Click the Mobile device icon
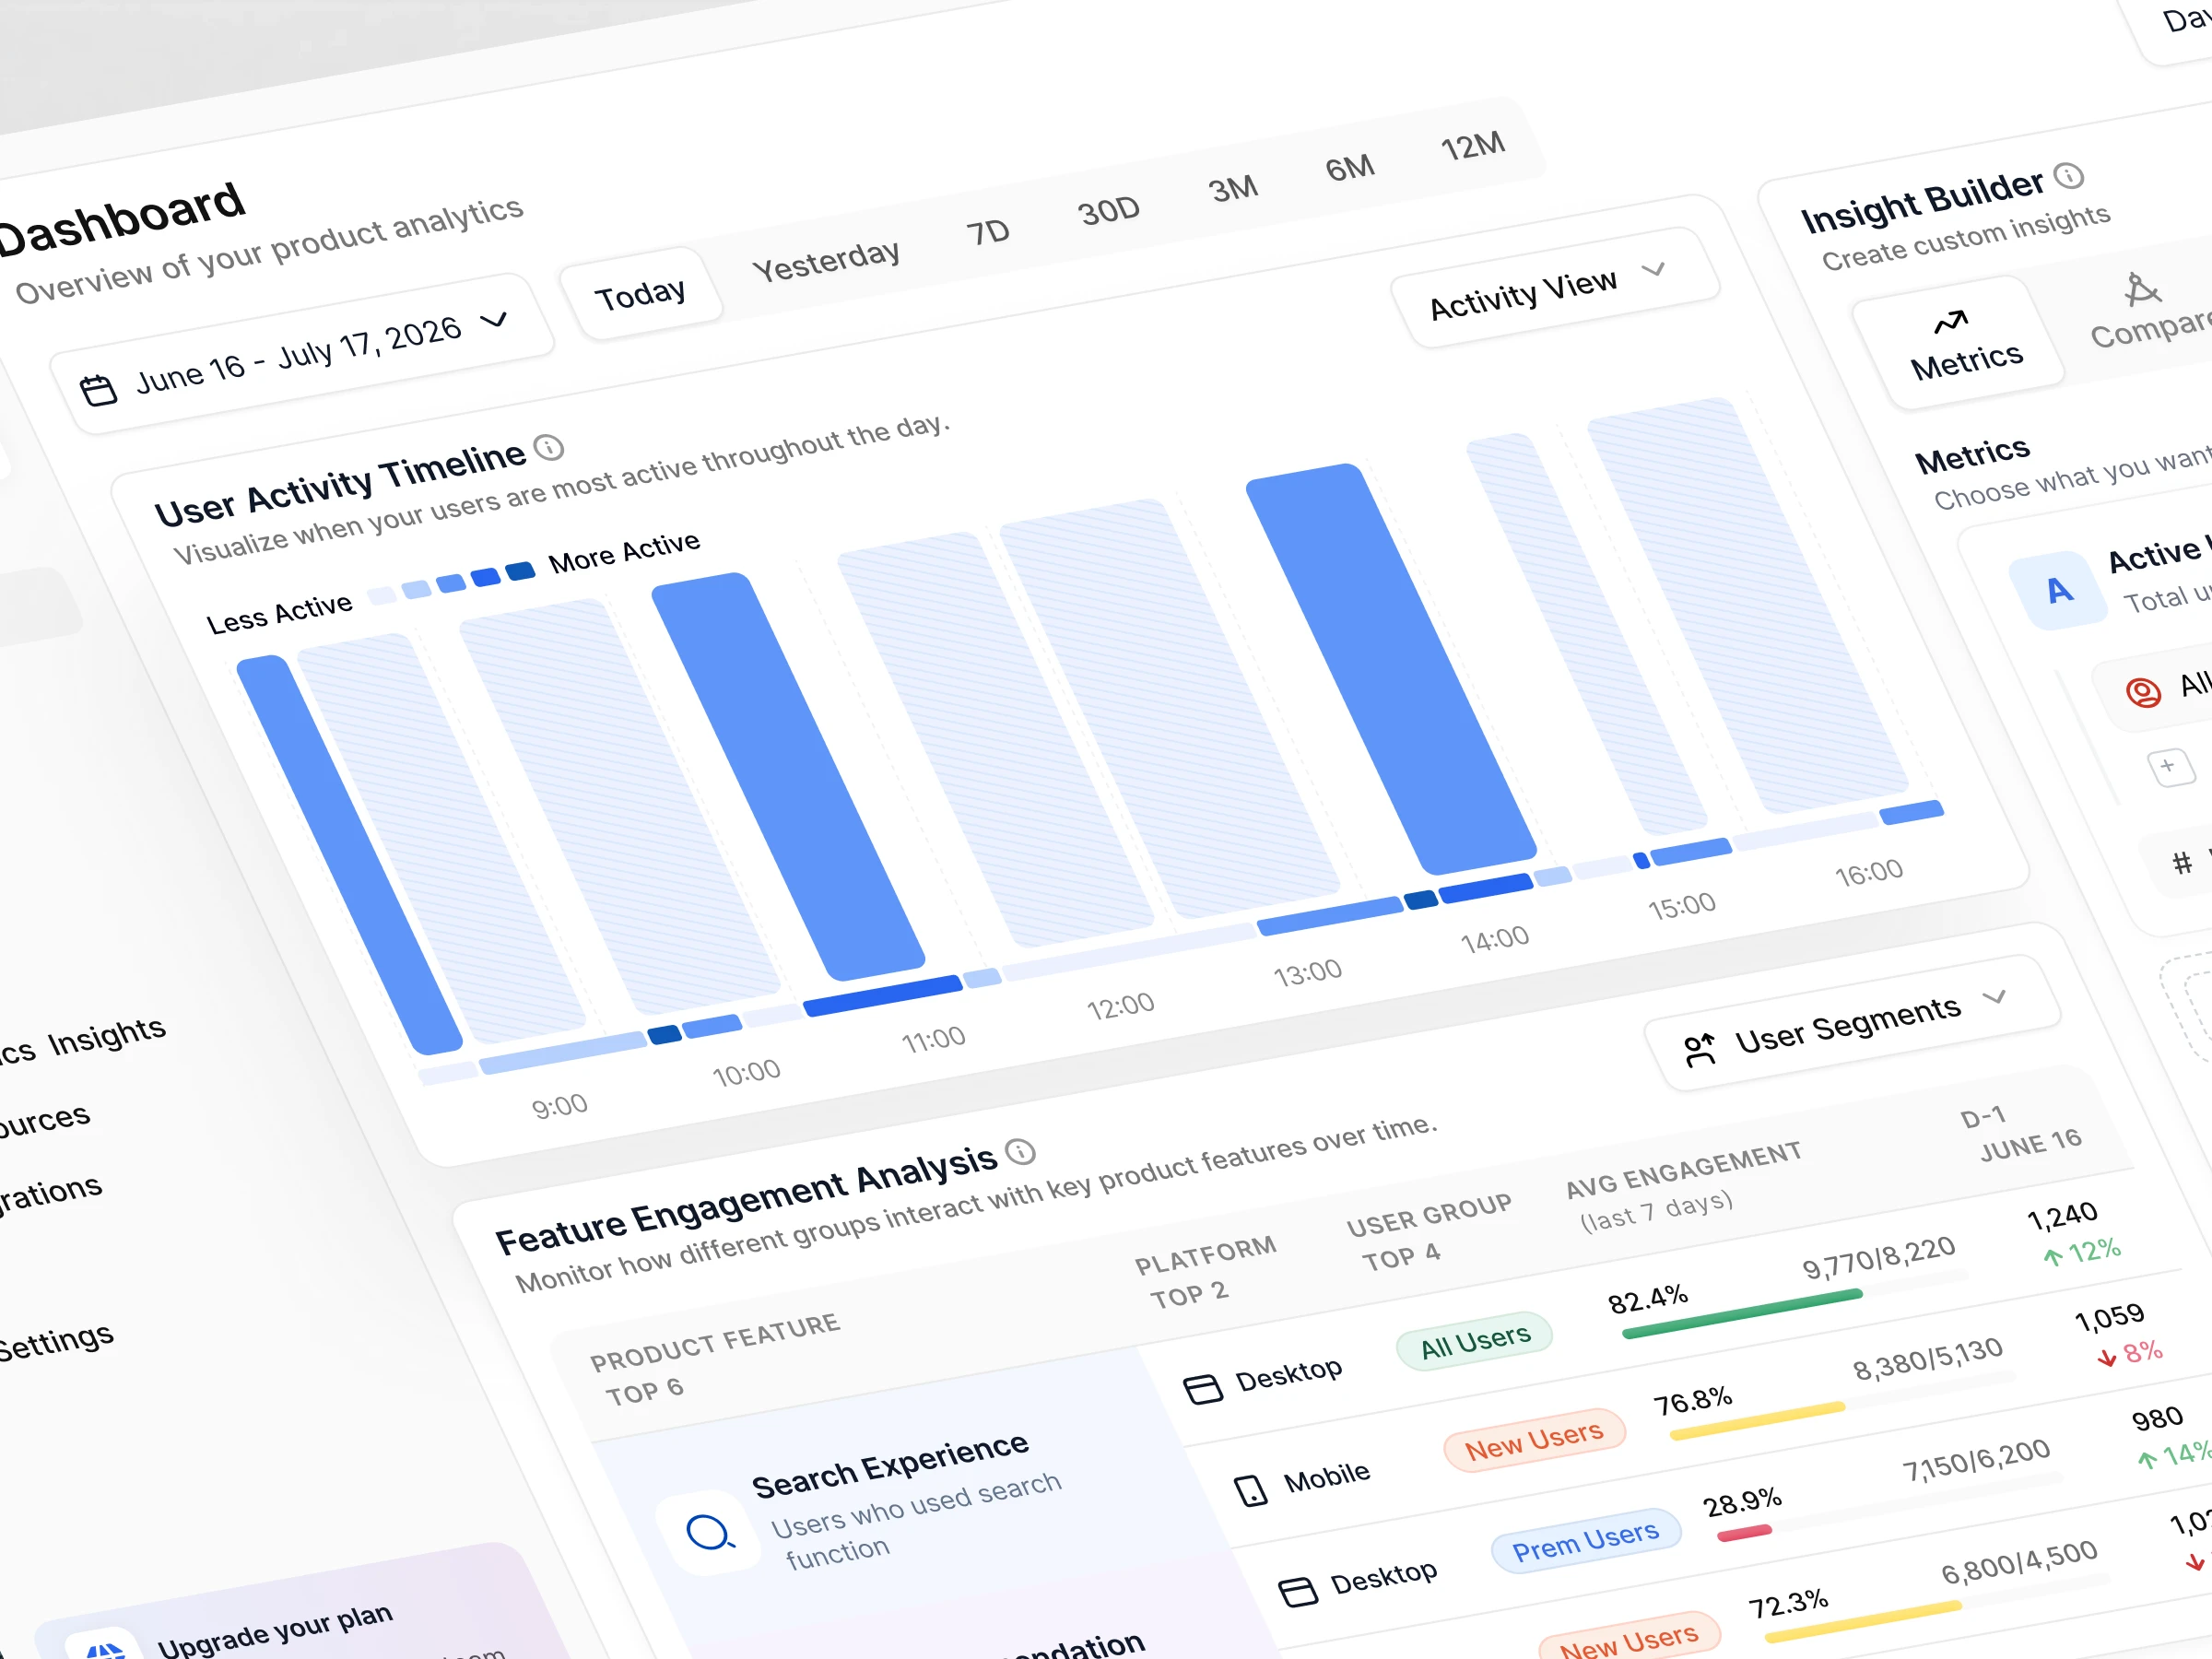The height and width of the screenshot is (1659, 2212). 1250,1490
